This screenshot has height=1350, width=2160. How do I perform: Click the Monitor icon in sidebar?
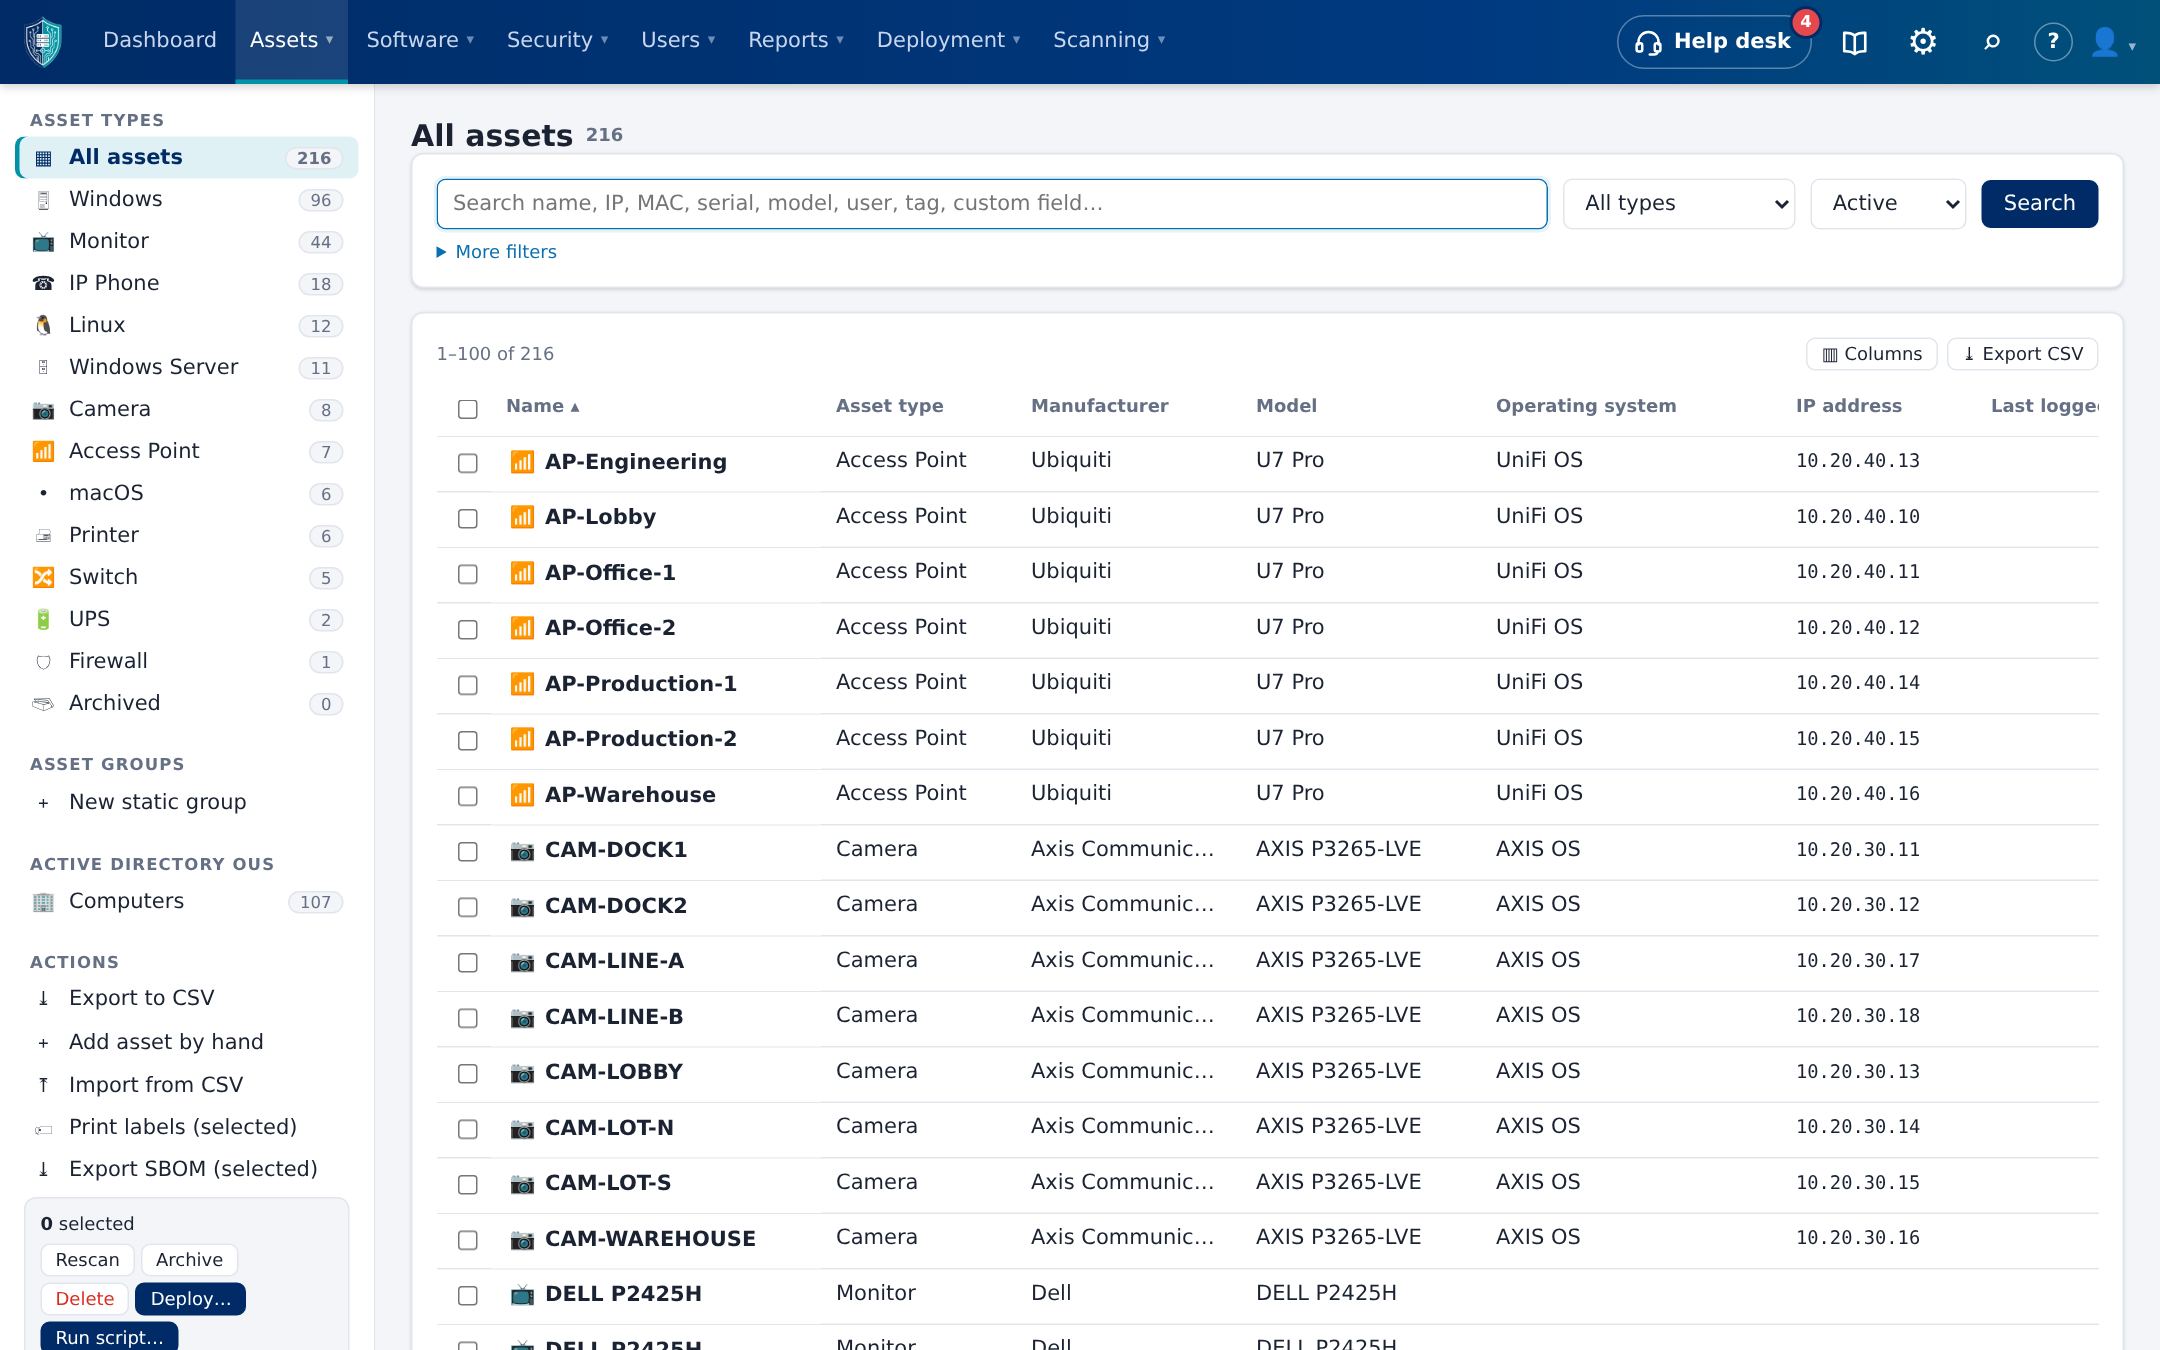pos(43,242)
